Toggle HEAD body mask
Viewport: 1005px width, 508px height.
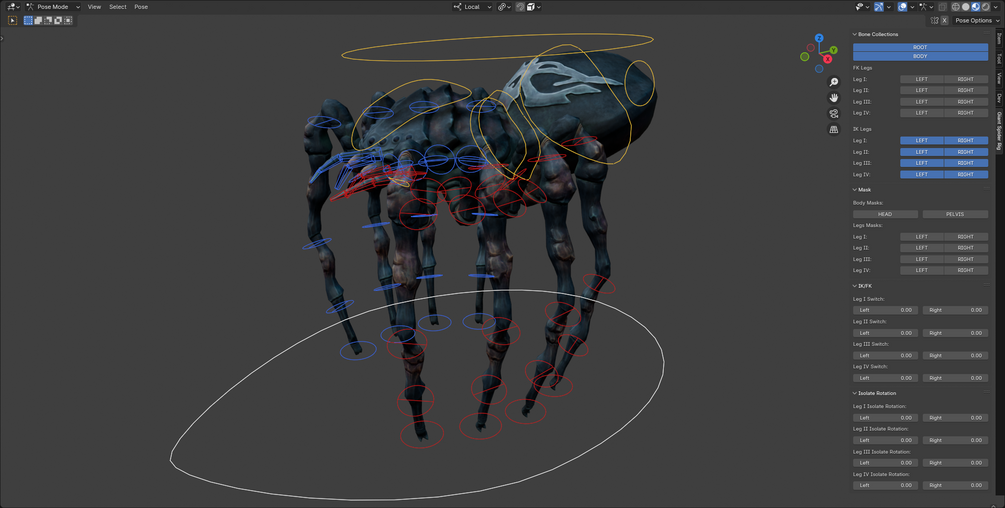point(885,214)
